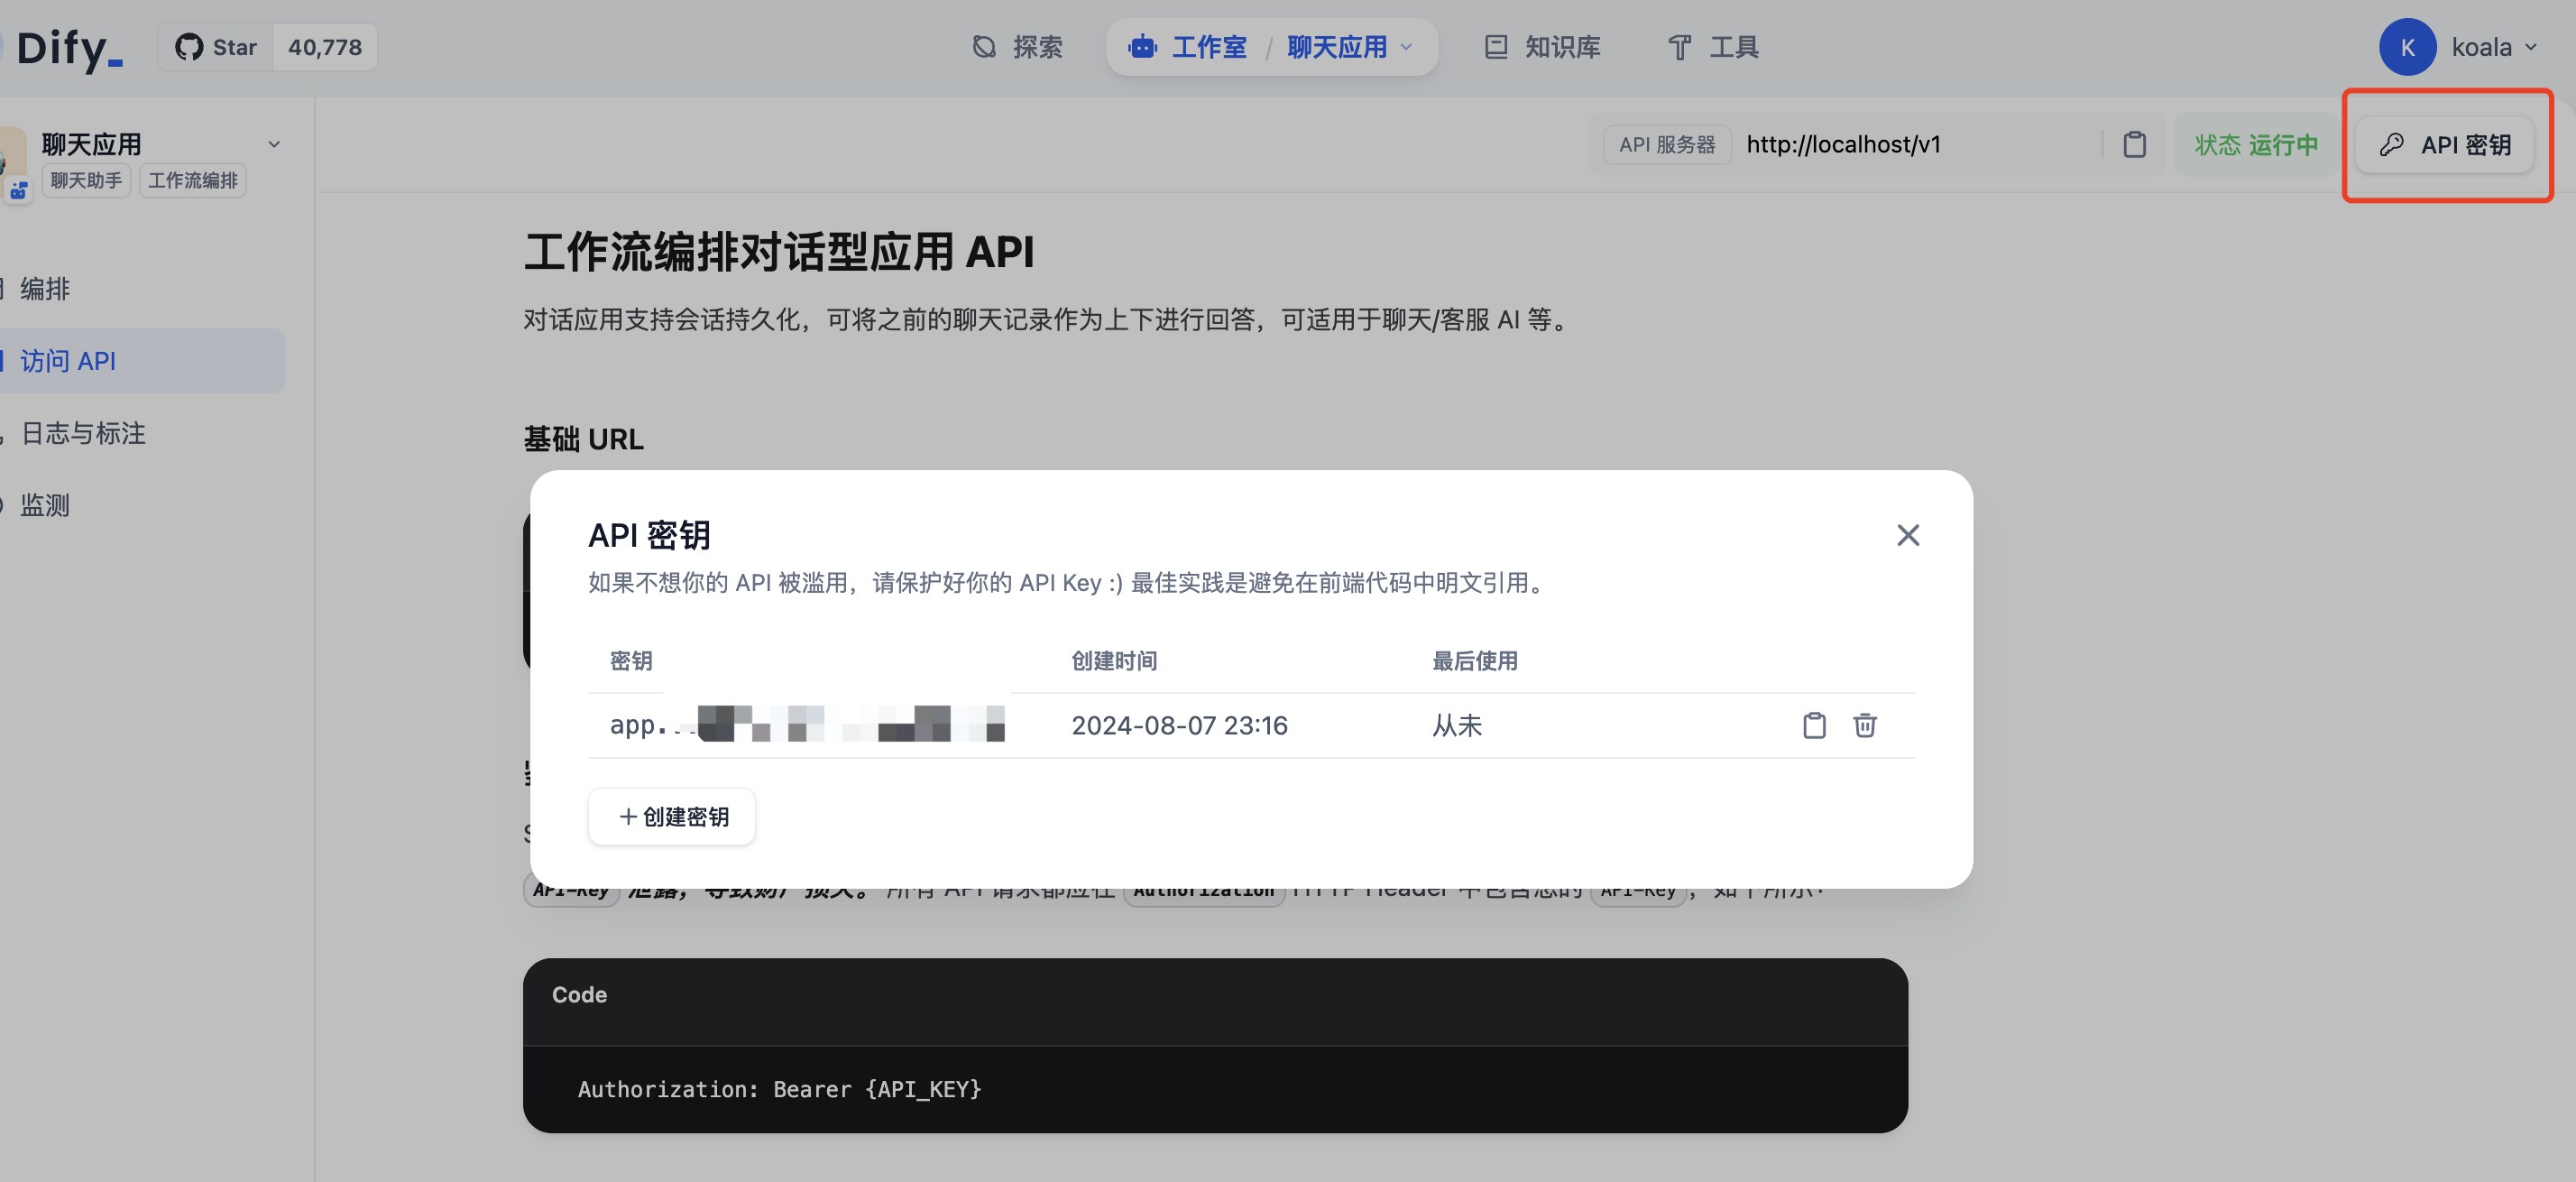Screen dimensions: 2576x1182
Task: Close the API 密钥 dialog
Action: point(1907,535)
